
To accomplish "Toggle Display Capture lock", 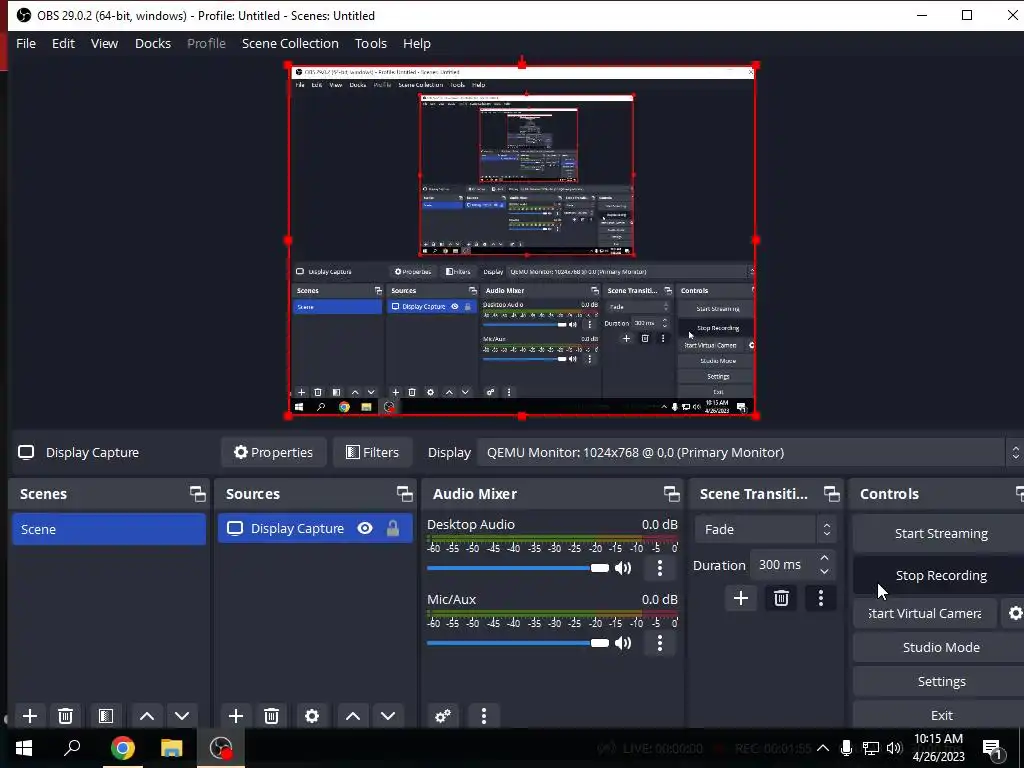I will 392,528.
